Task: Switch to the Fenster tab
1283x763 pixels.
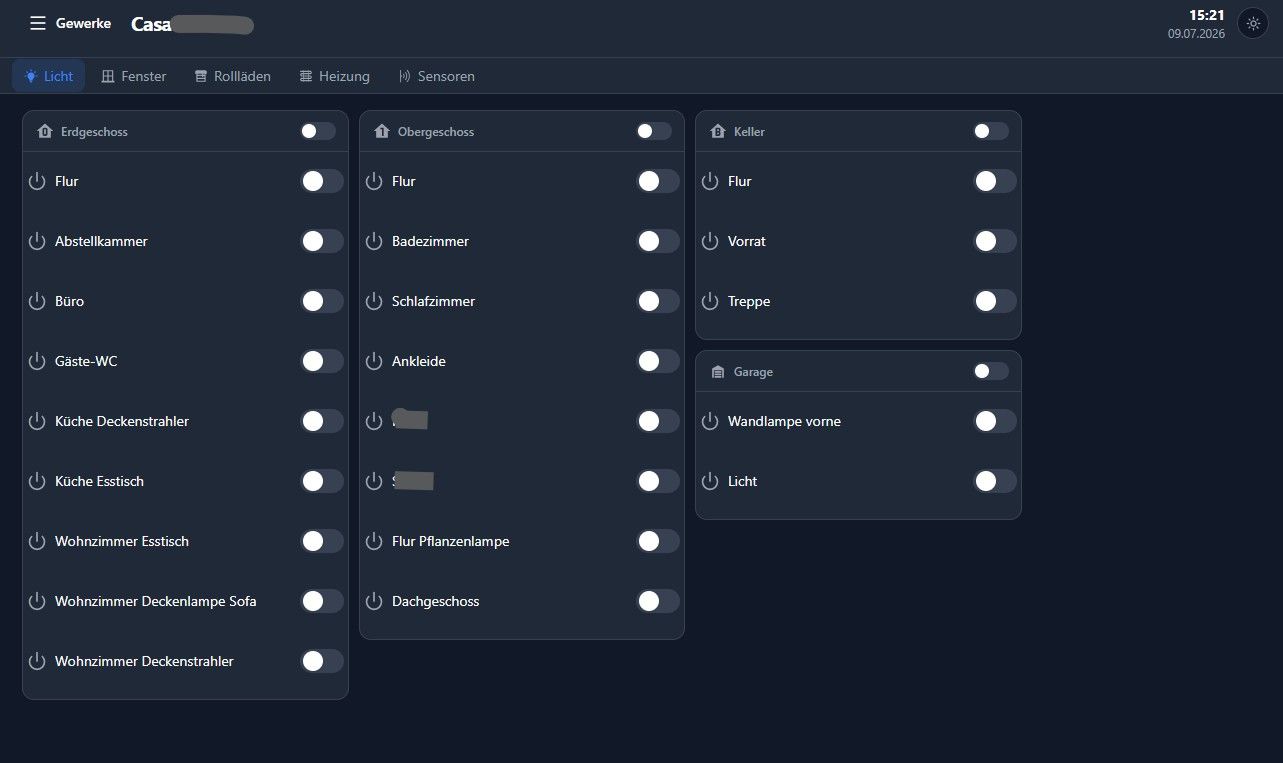Action: click(134, 76)
